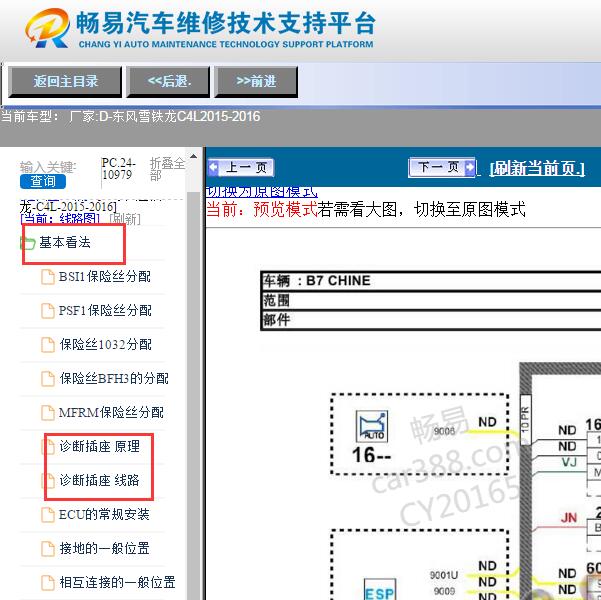Click 折叠全部 to collapse tree
Screen dimensions: 601x600
(167, 169)
